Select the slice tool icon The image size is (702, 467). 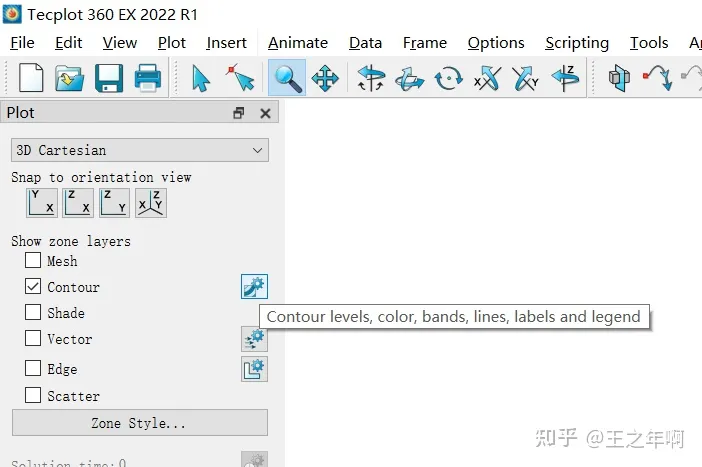click(x=619, y=78)
